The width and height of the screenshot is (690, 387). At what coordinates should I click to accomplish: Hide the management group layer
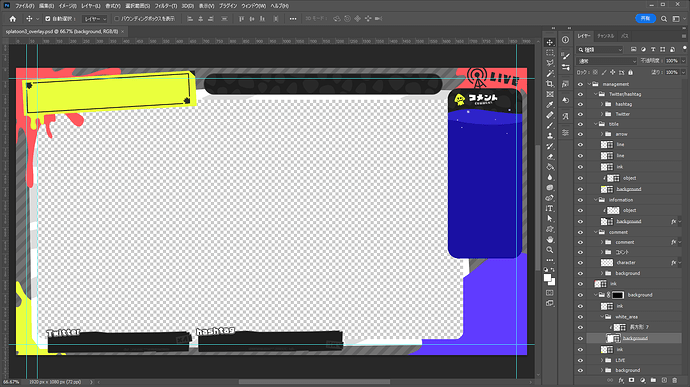tap(580, 84)
